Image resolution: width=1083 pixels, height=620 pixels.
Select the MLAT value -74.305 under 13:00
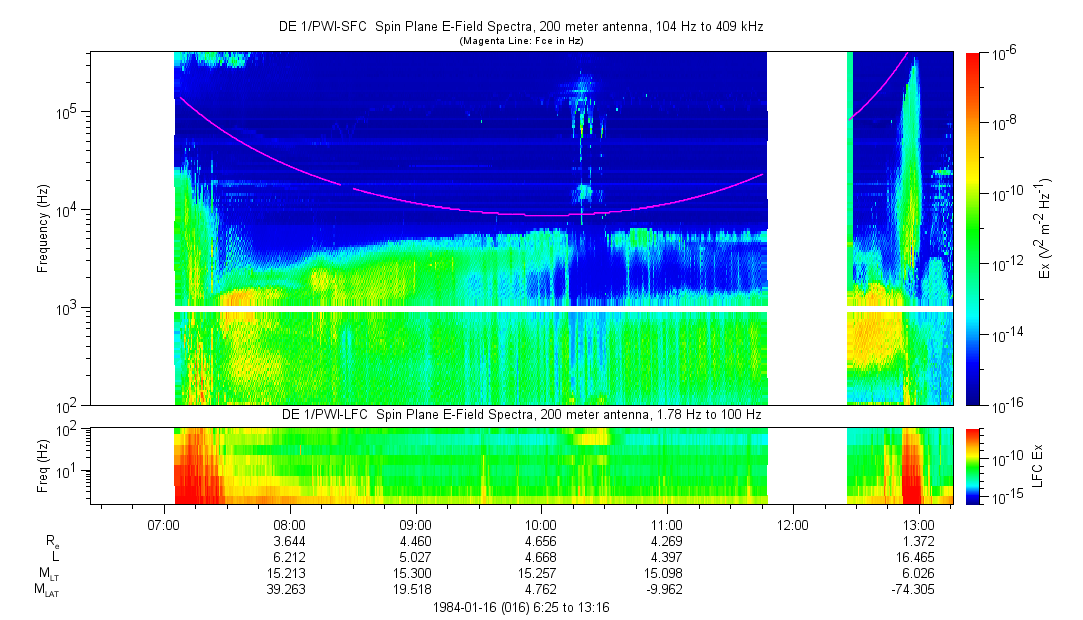(918, 590)
